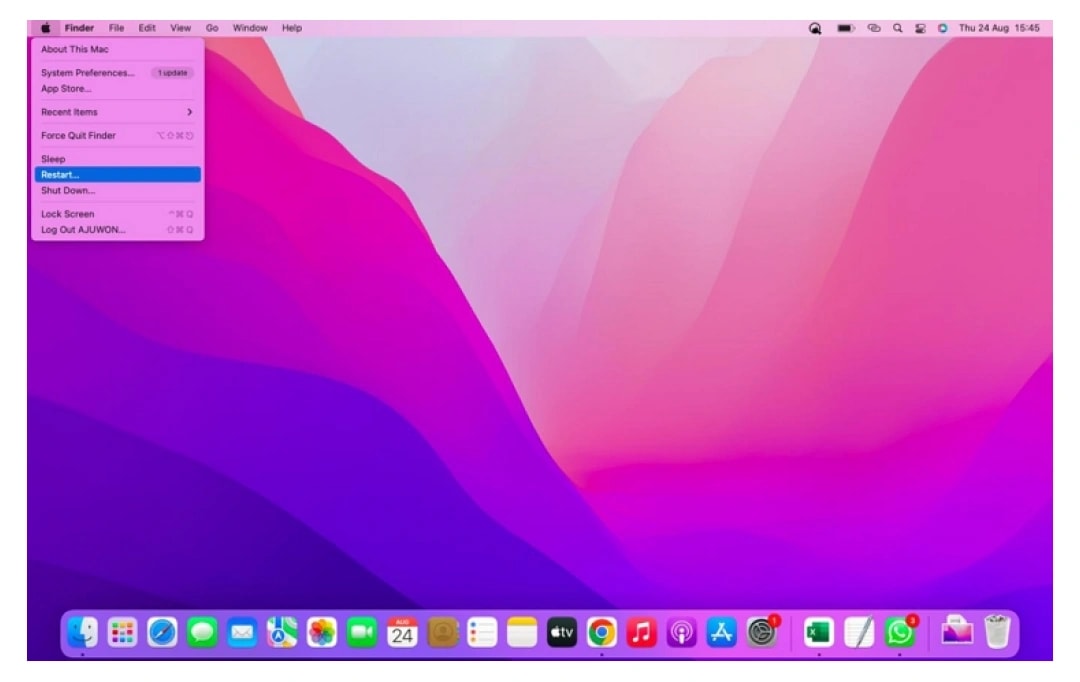Open the View menu

[x=180, y=28]
